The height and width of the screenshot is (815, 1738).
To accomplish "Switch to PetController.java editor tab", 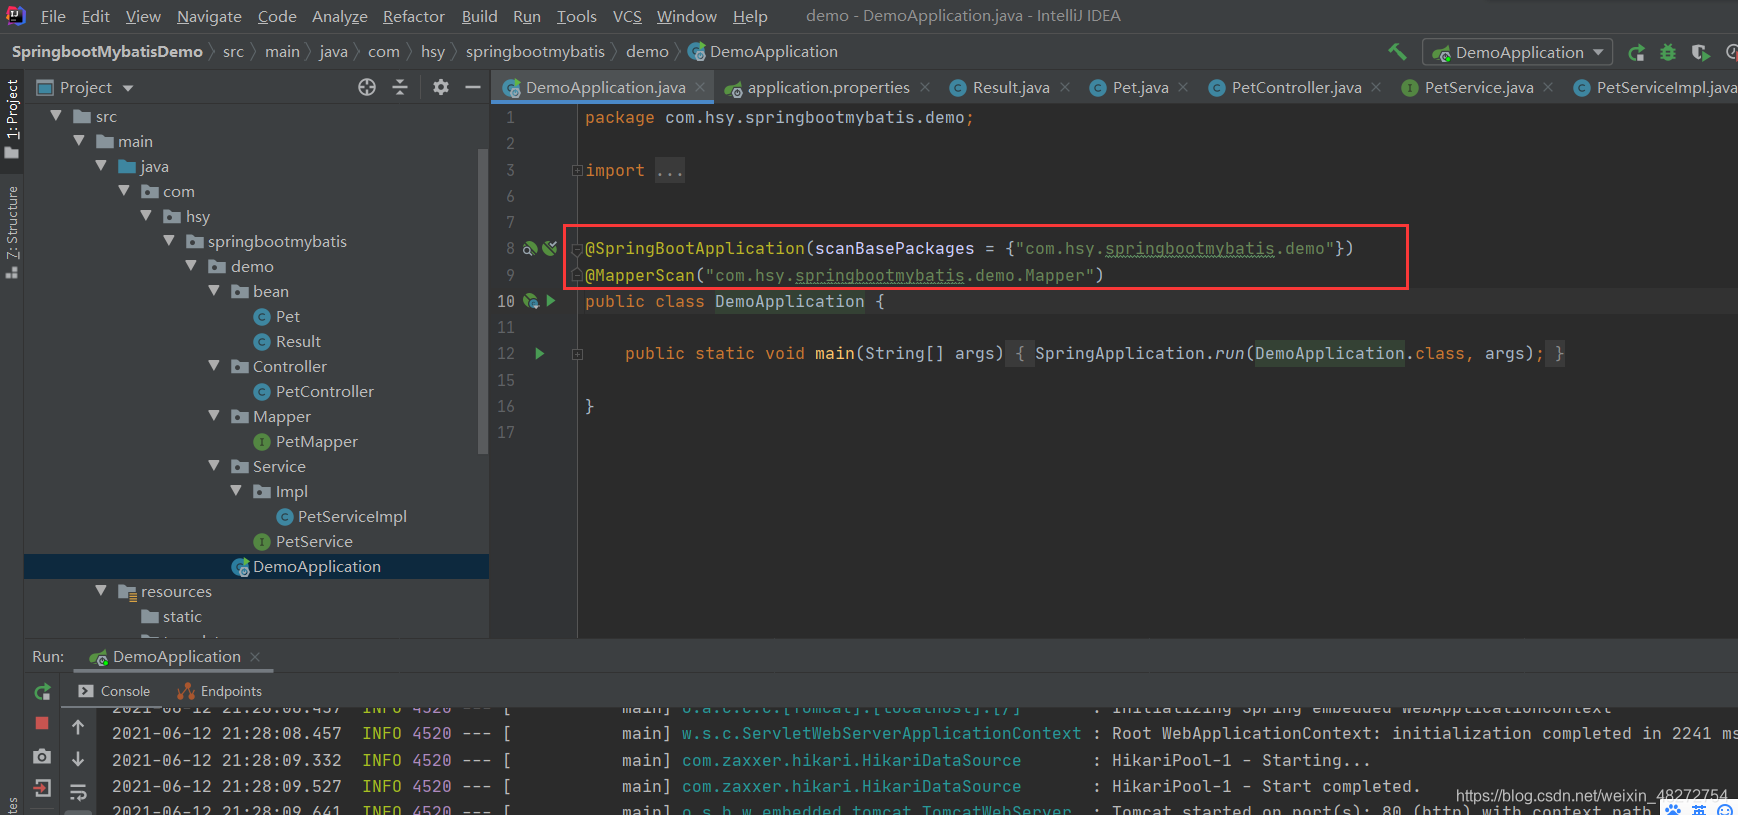I will coord(1296,88).
